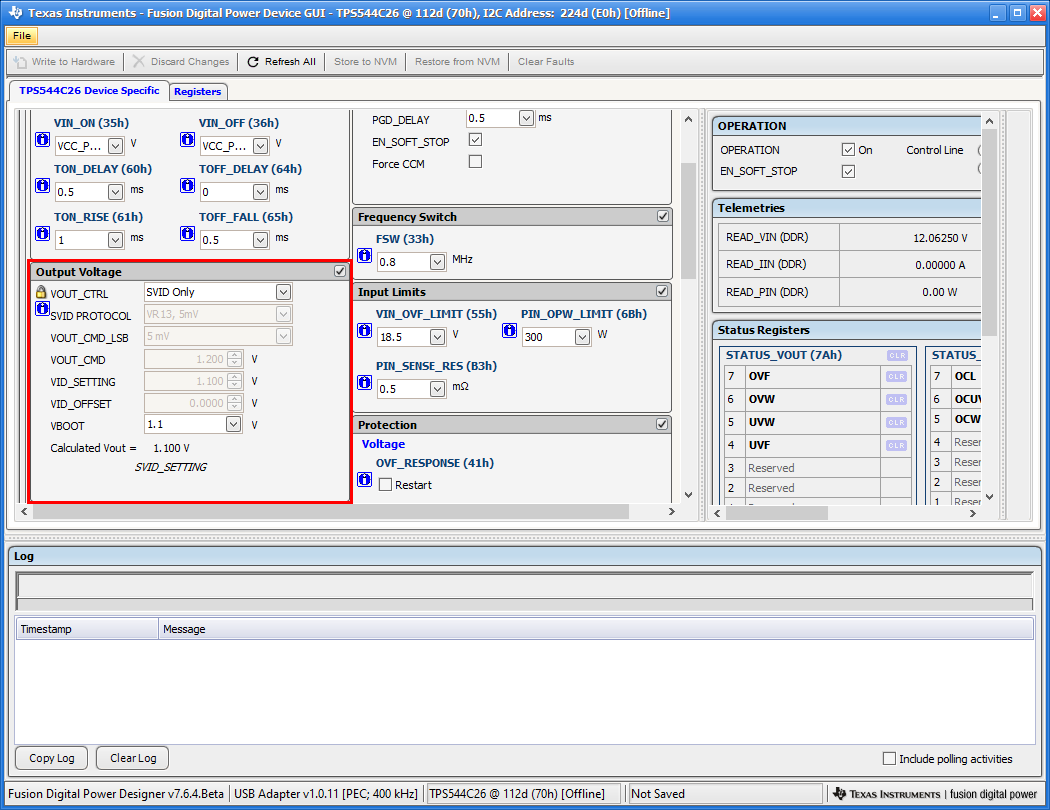
Task: Click the info icon next to FSW
Action: click(x=364, y=256)
